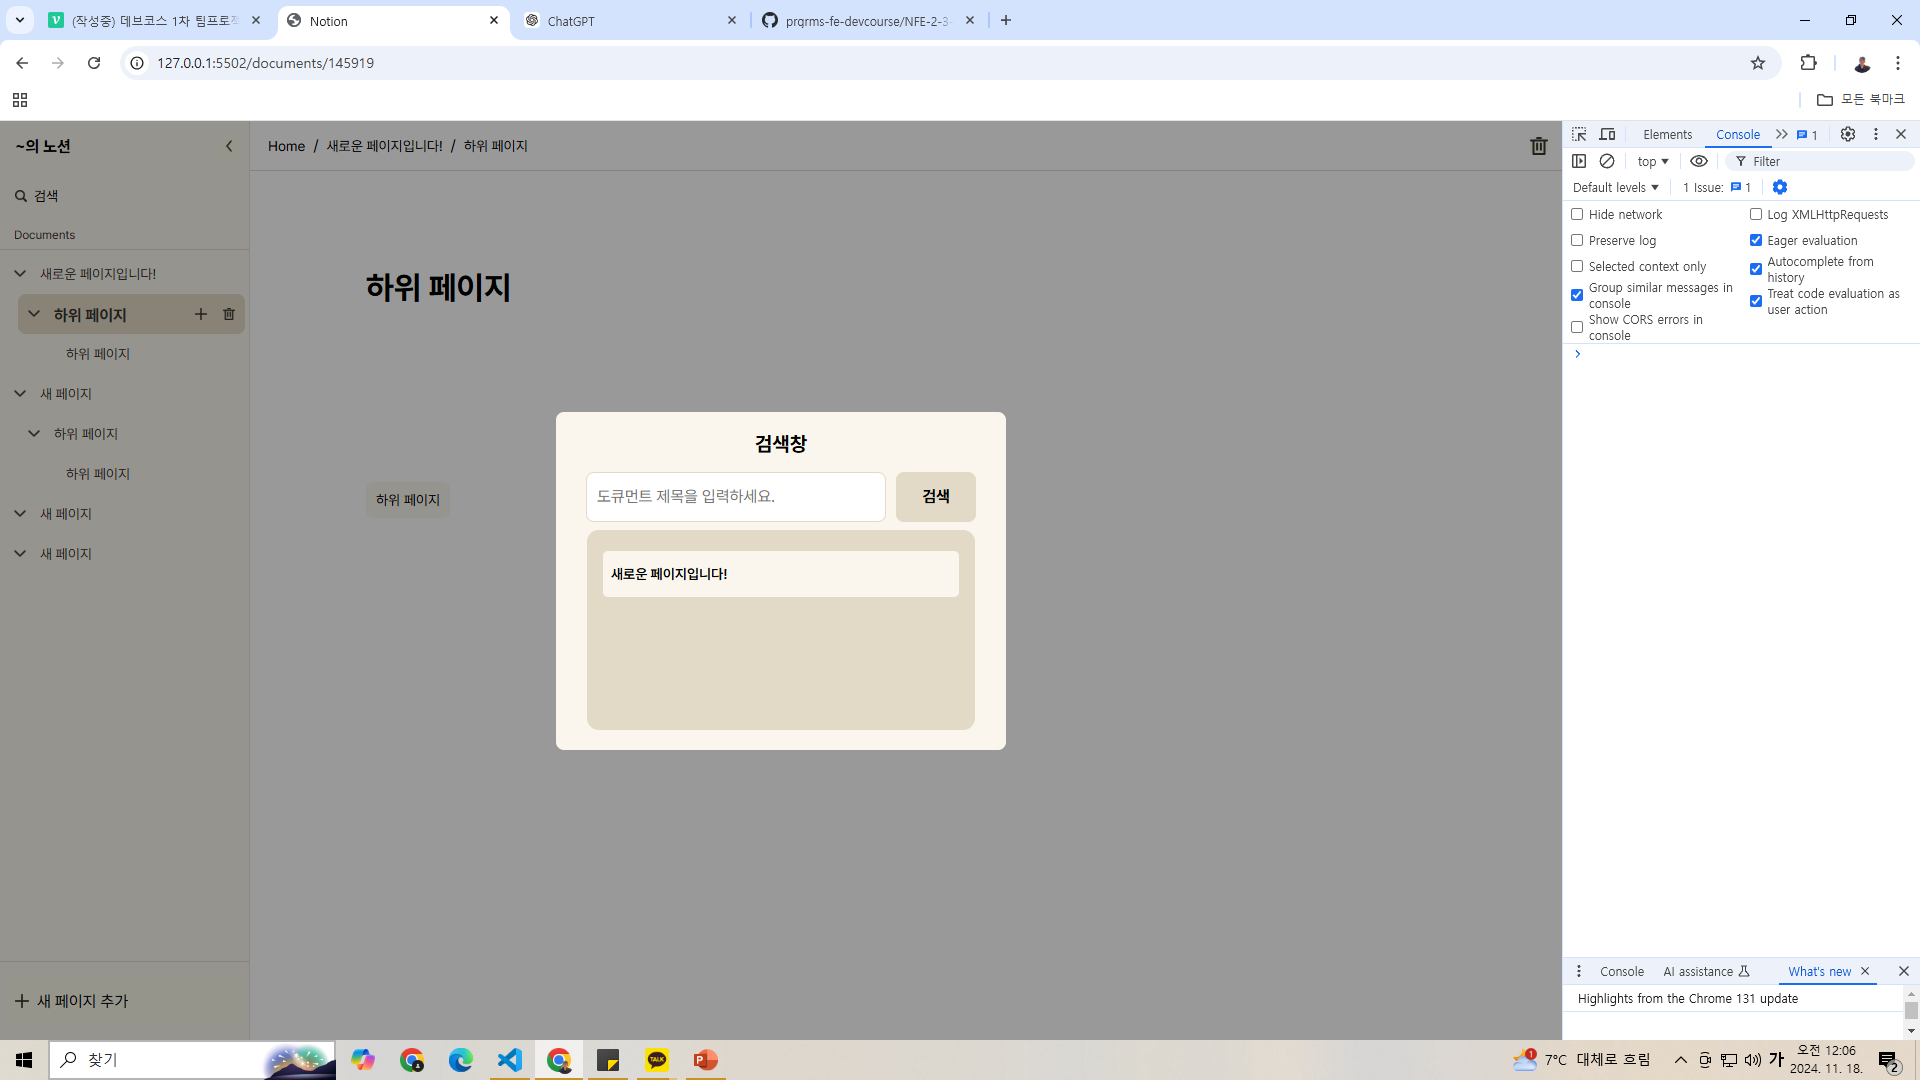Click the live expression eye icon
This screenshot has height=1080, width=1920.
pyautogui.click(x=1699, y=161)
